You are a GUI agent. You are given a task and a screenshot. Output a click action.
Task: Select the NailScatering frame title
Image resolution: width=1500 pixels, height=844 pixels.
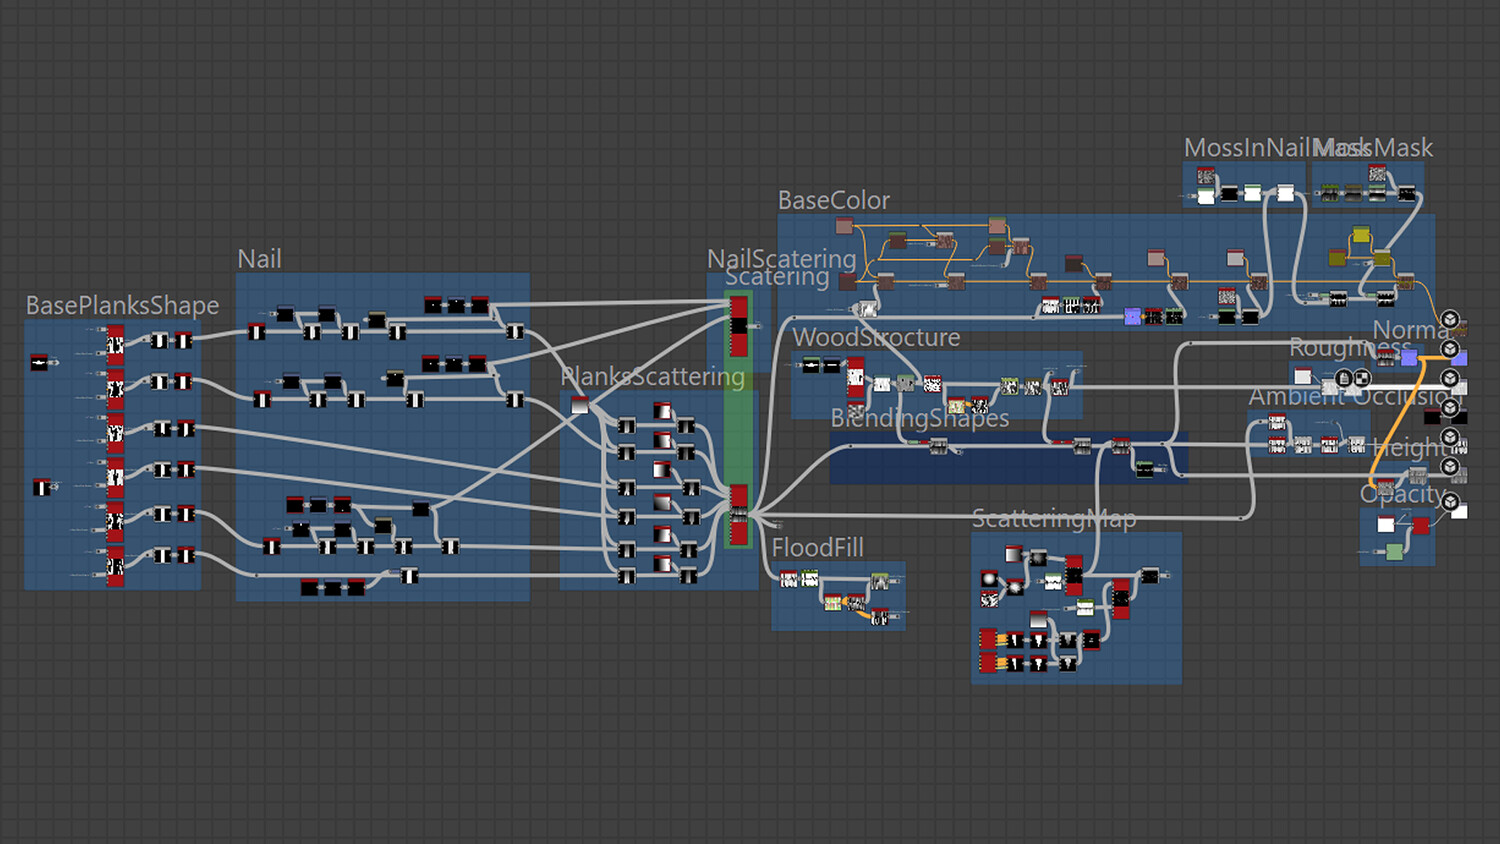tap(781, 259)
